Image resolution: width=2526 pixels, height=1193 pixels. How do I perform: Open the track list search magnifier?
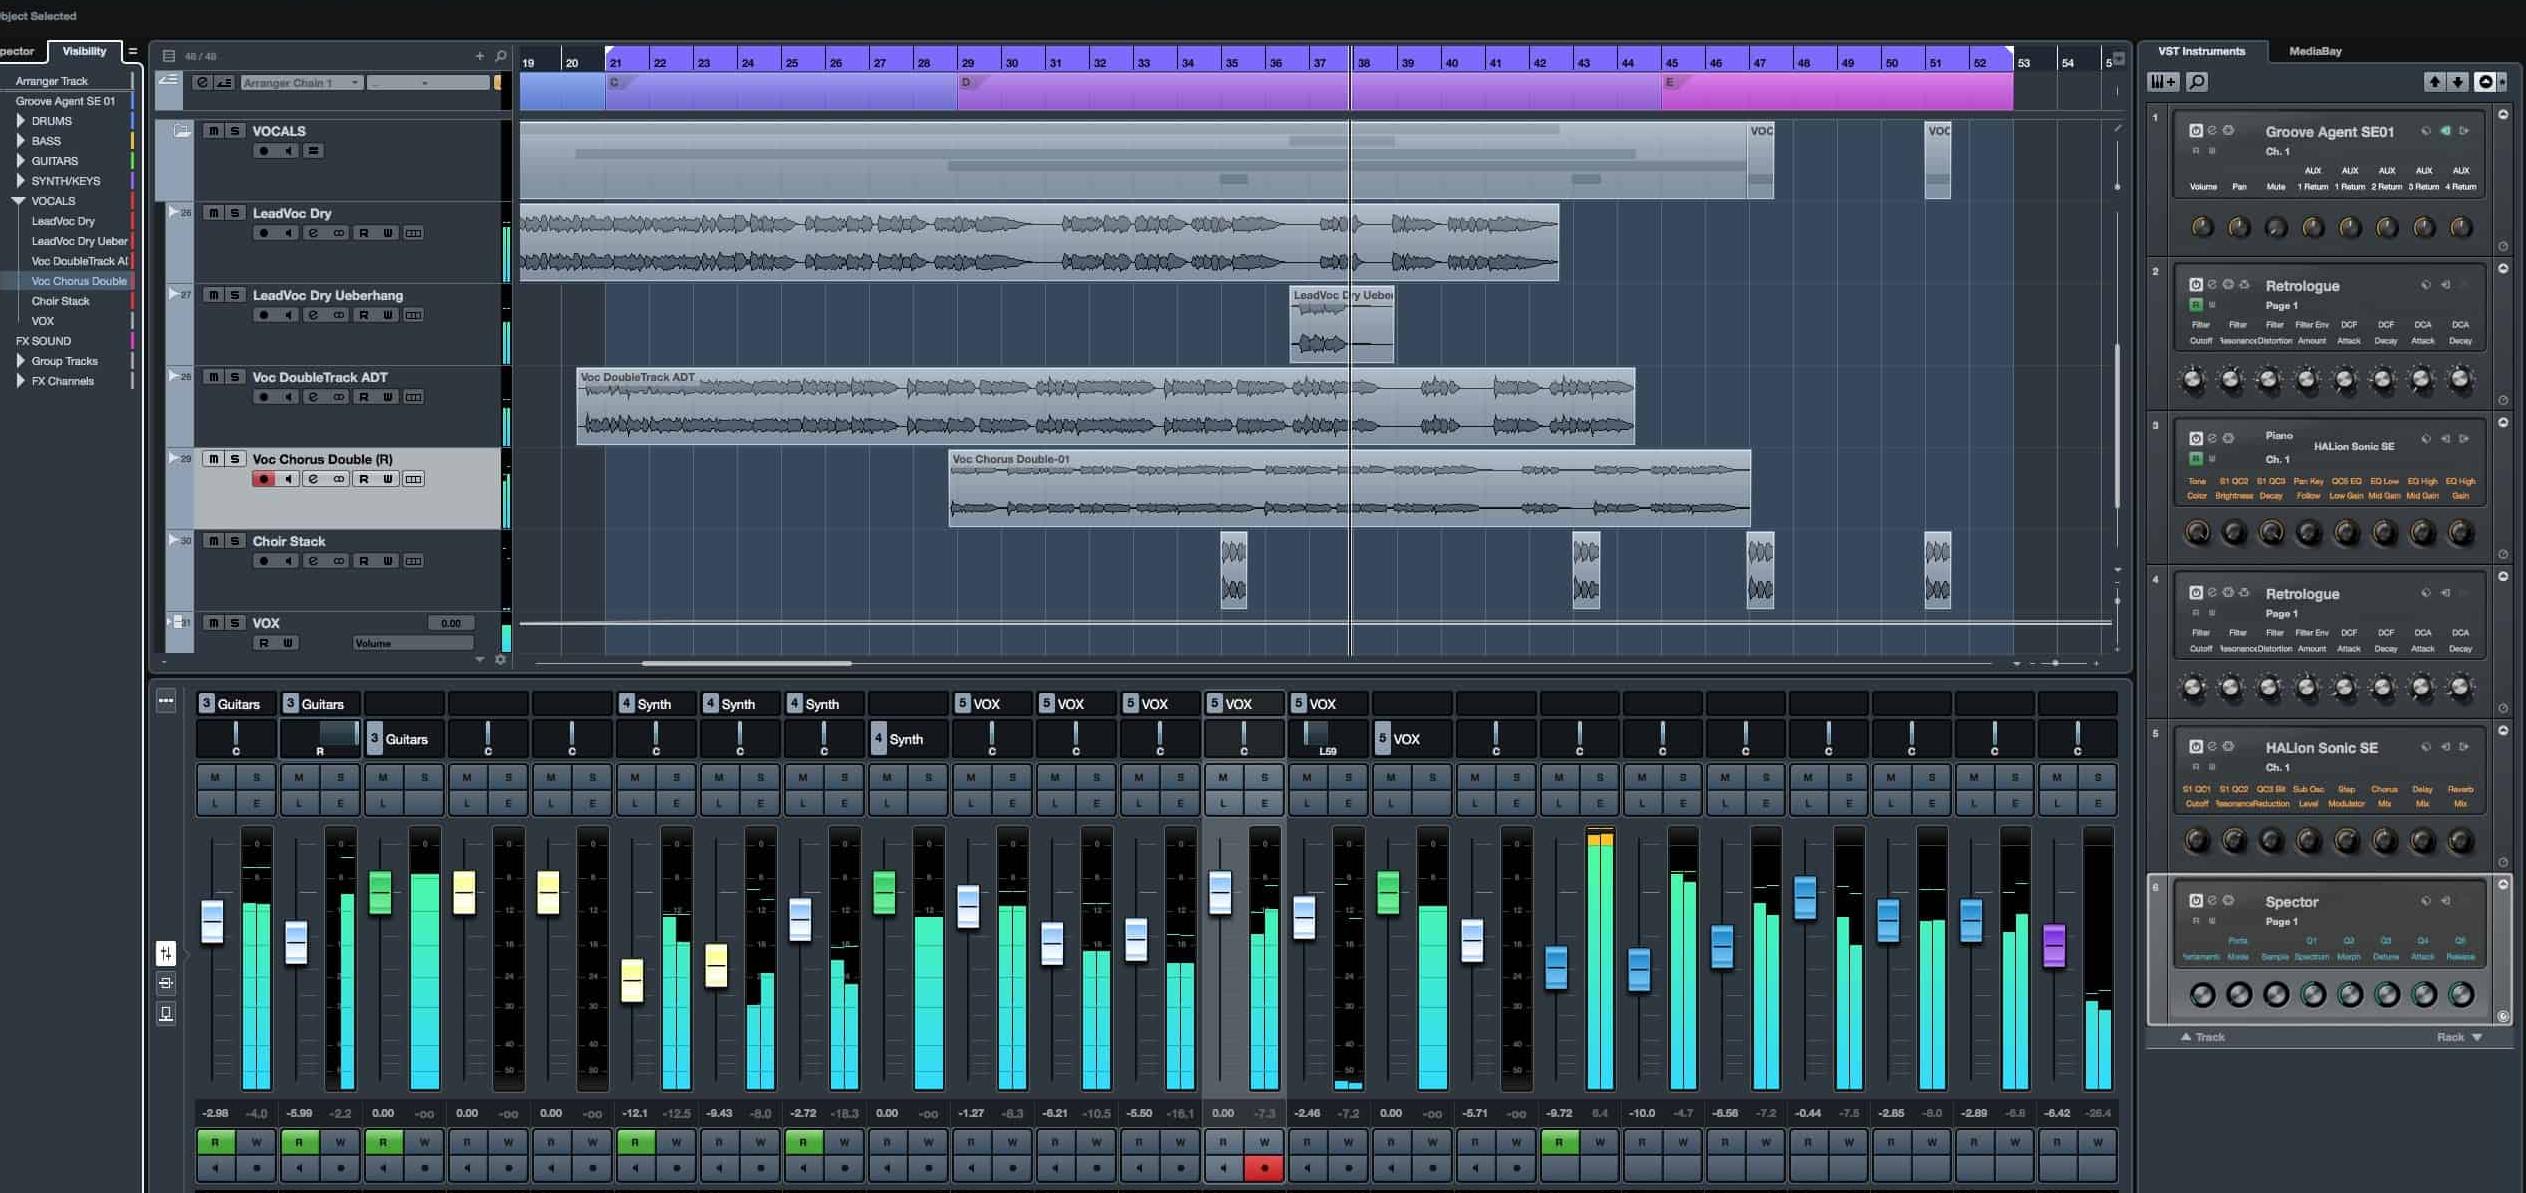tap(501, 56)
